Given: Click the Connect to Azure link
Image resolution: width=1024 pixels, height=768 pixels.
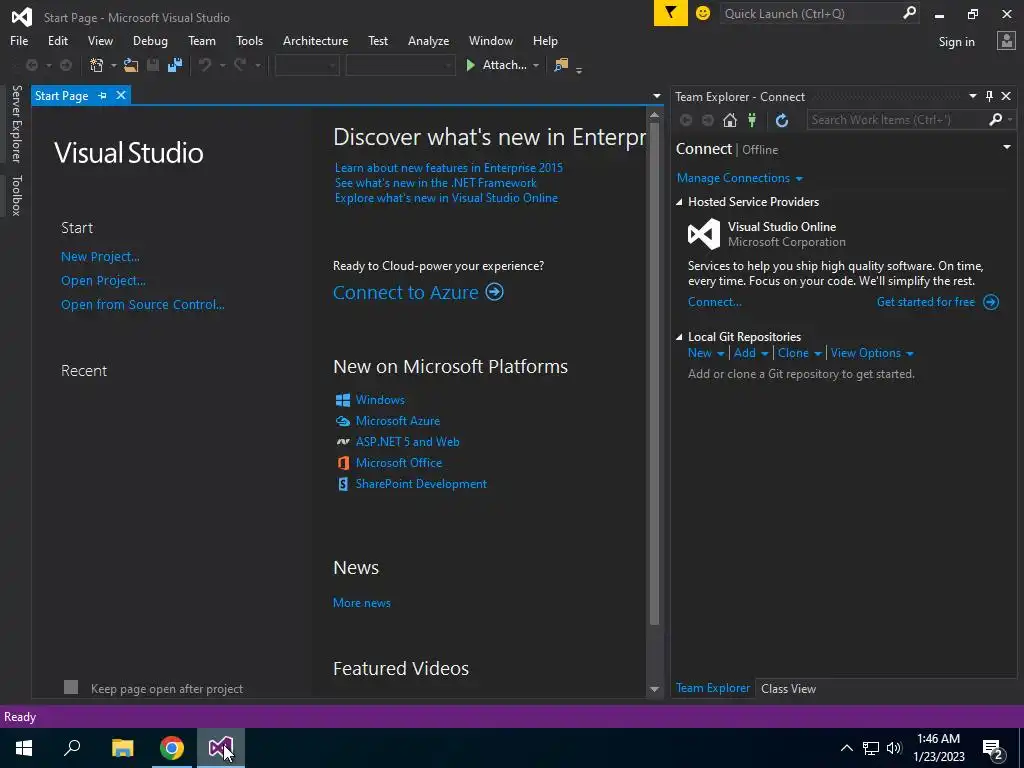Looking at the screenshot, I should pyautogui.click(x=406, y=292).
